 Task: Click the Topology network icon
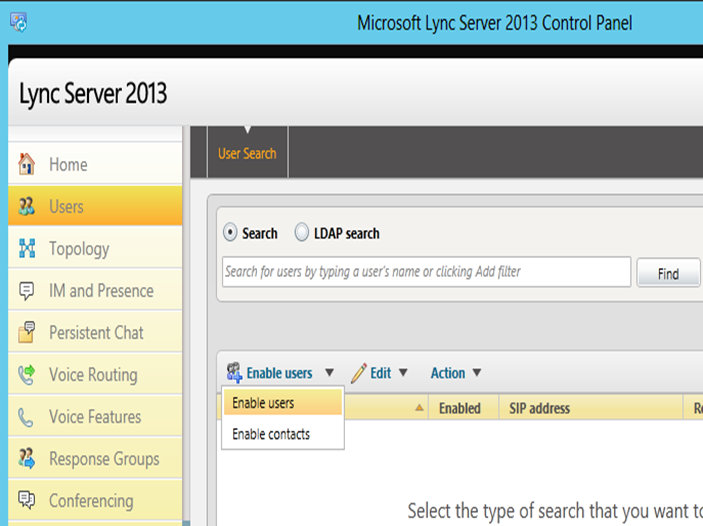coord(26,248)
